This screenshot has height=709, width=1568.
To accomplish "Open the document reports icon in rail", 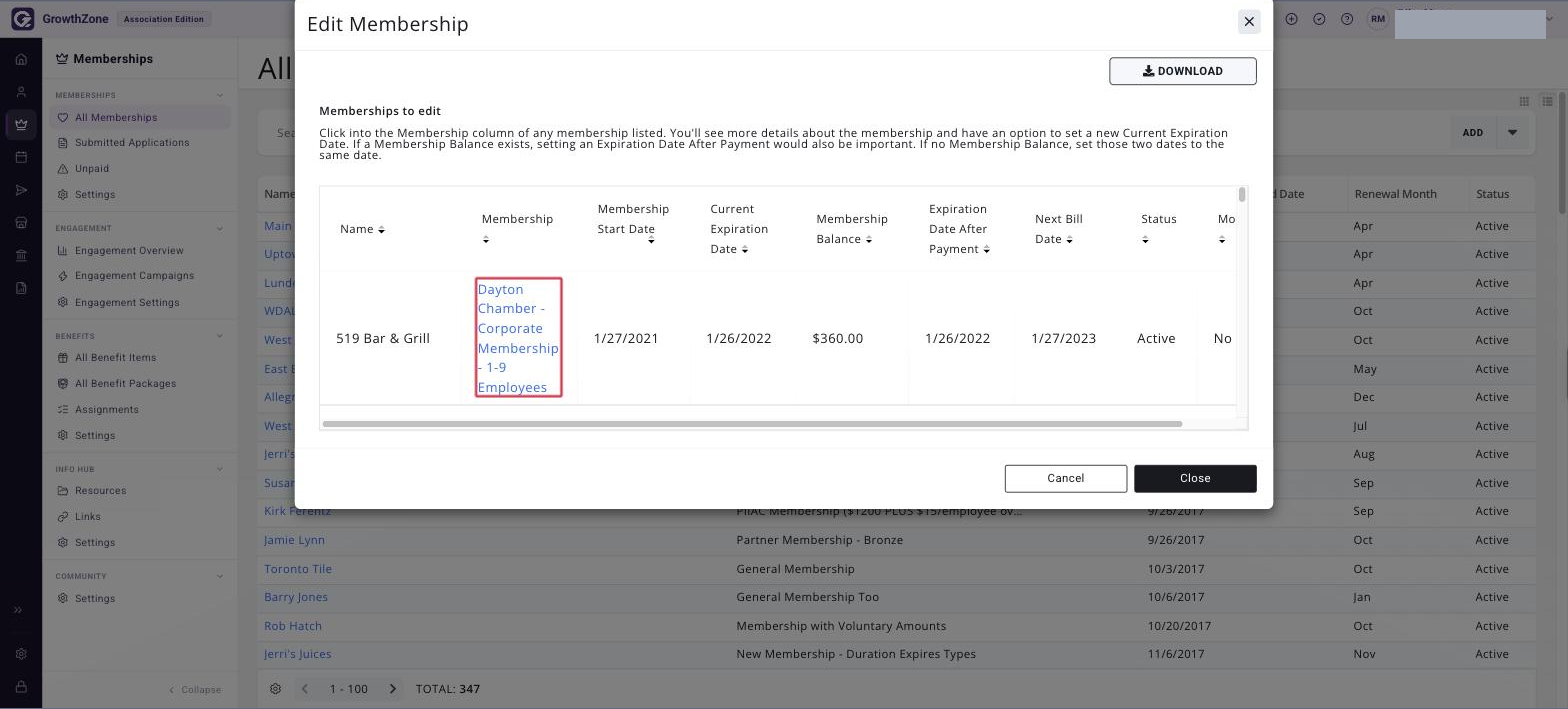I will (x=21, y=288).
